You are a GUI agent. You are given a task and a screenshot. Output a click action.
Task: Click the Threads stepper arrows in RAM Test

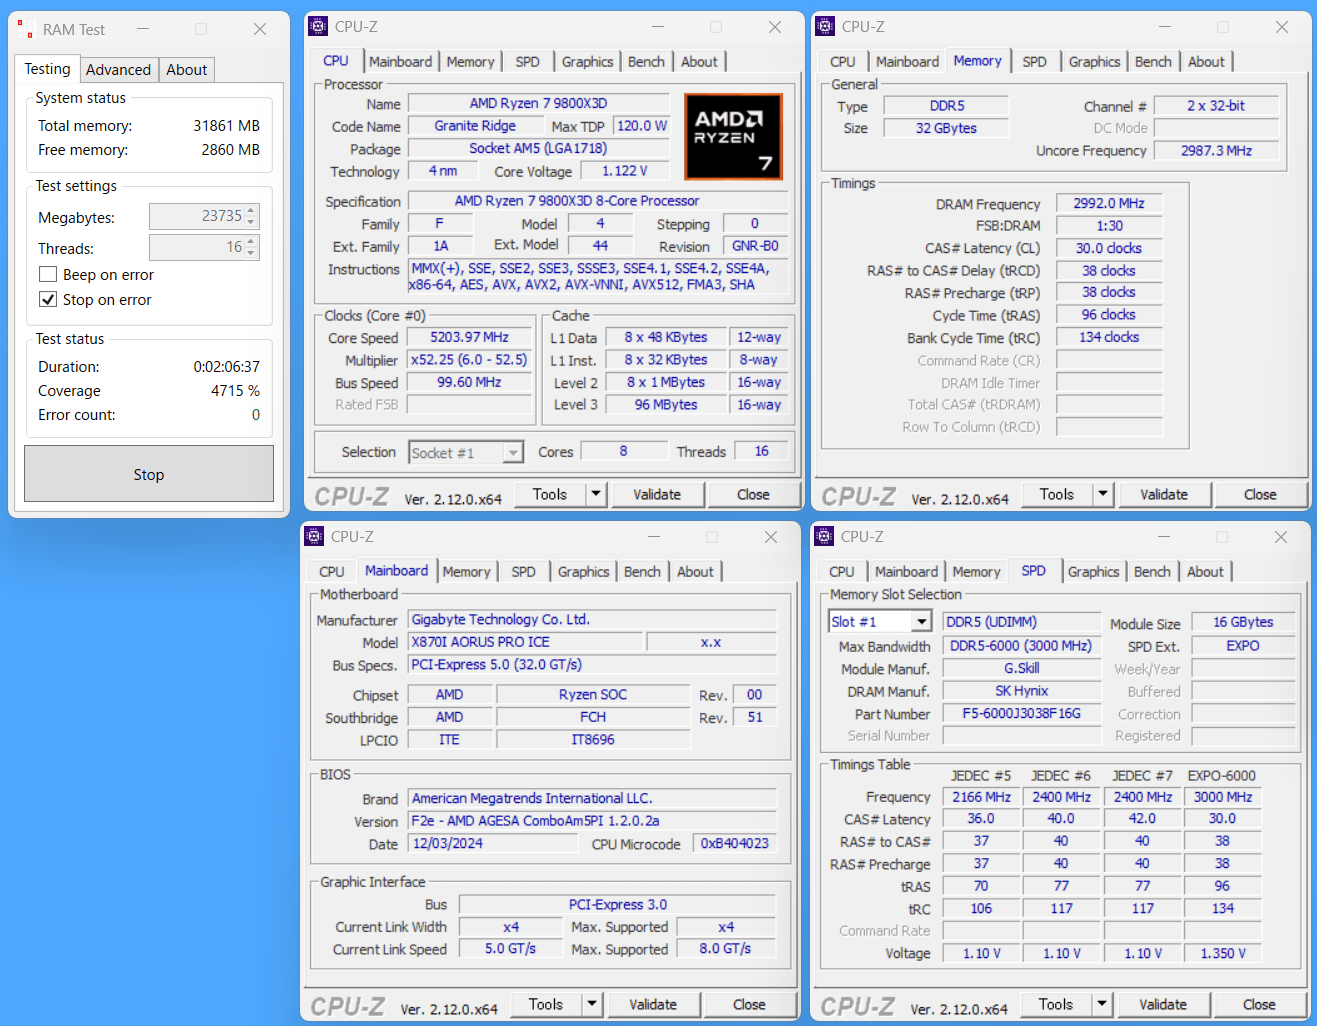(x=252, y=247)
